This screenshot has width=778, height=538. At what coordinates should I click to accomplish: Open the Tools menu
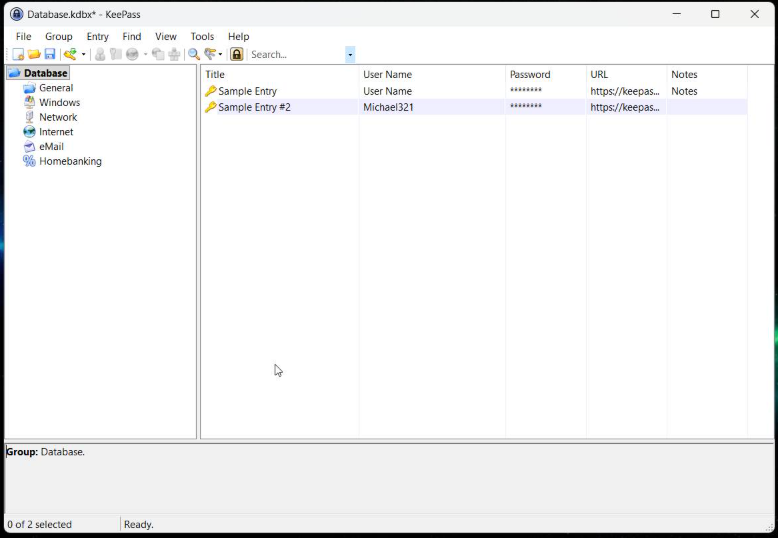(202, 36)
